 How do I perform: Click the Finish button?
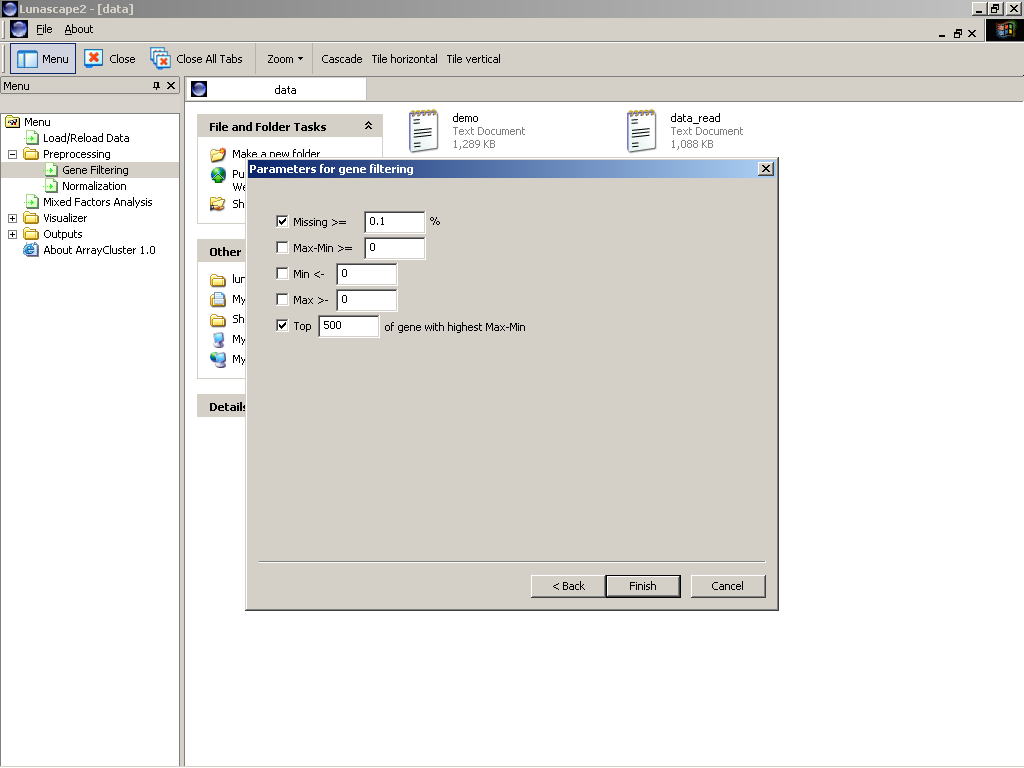pos(643,586)
